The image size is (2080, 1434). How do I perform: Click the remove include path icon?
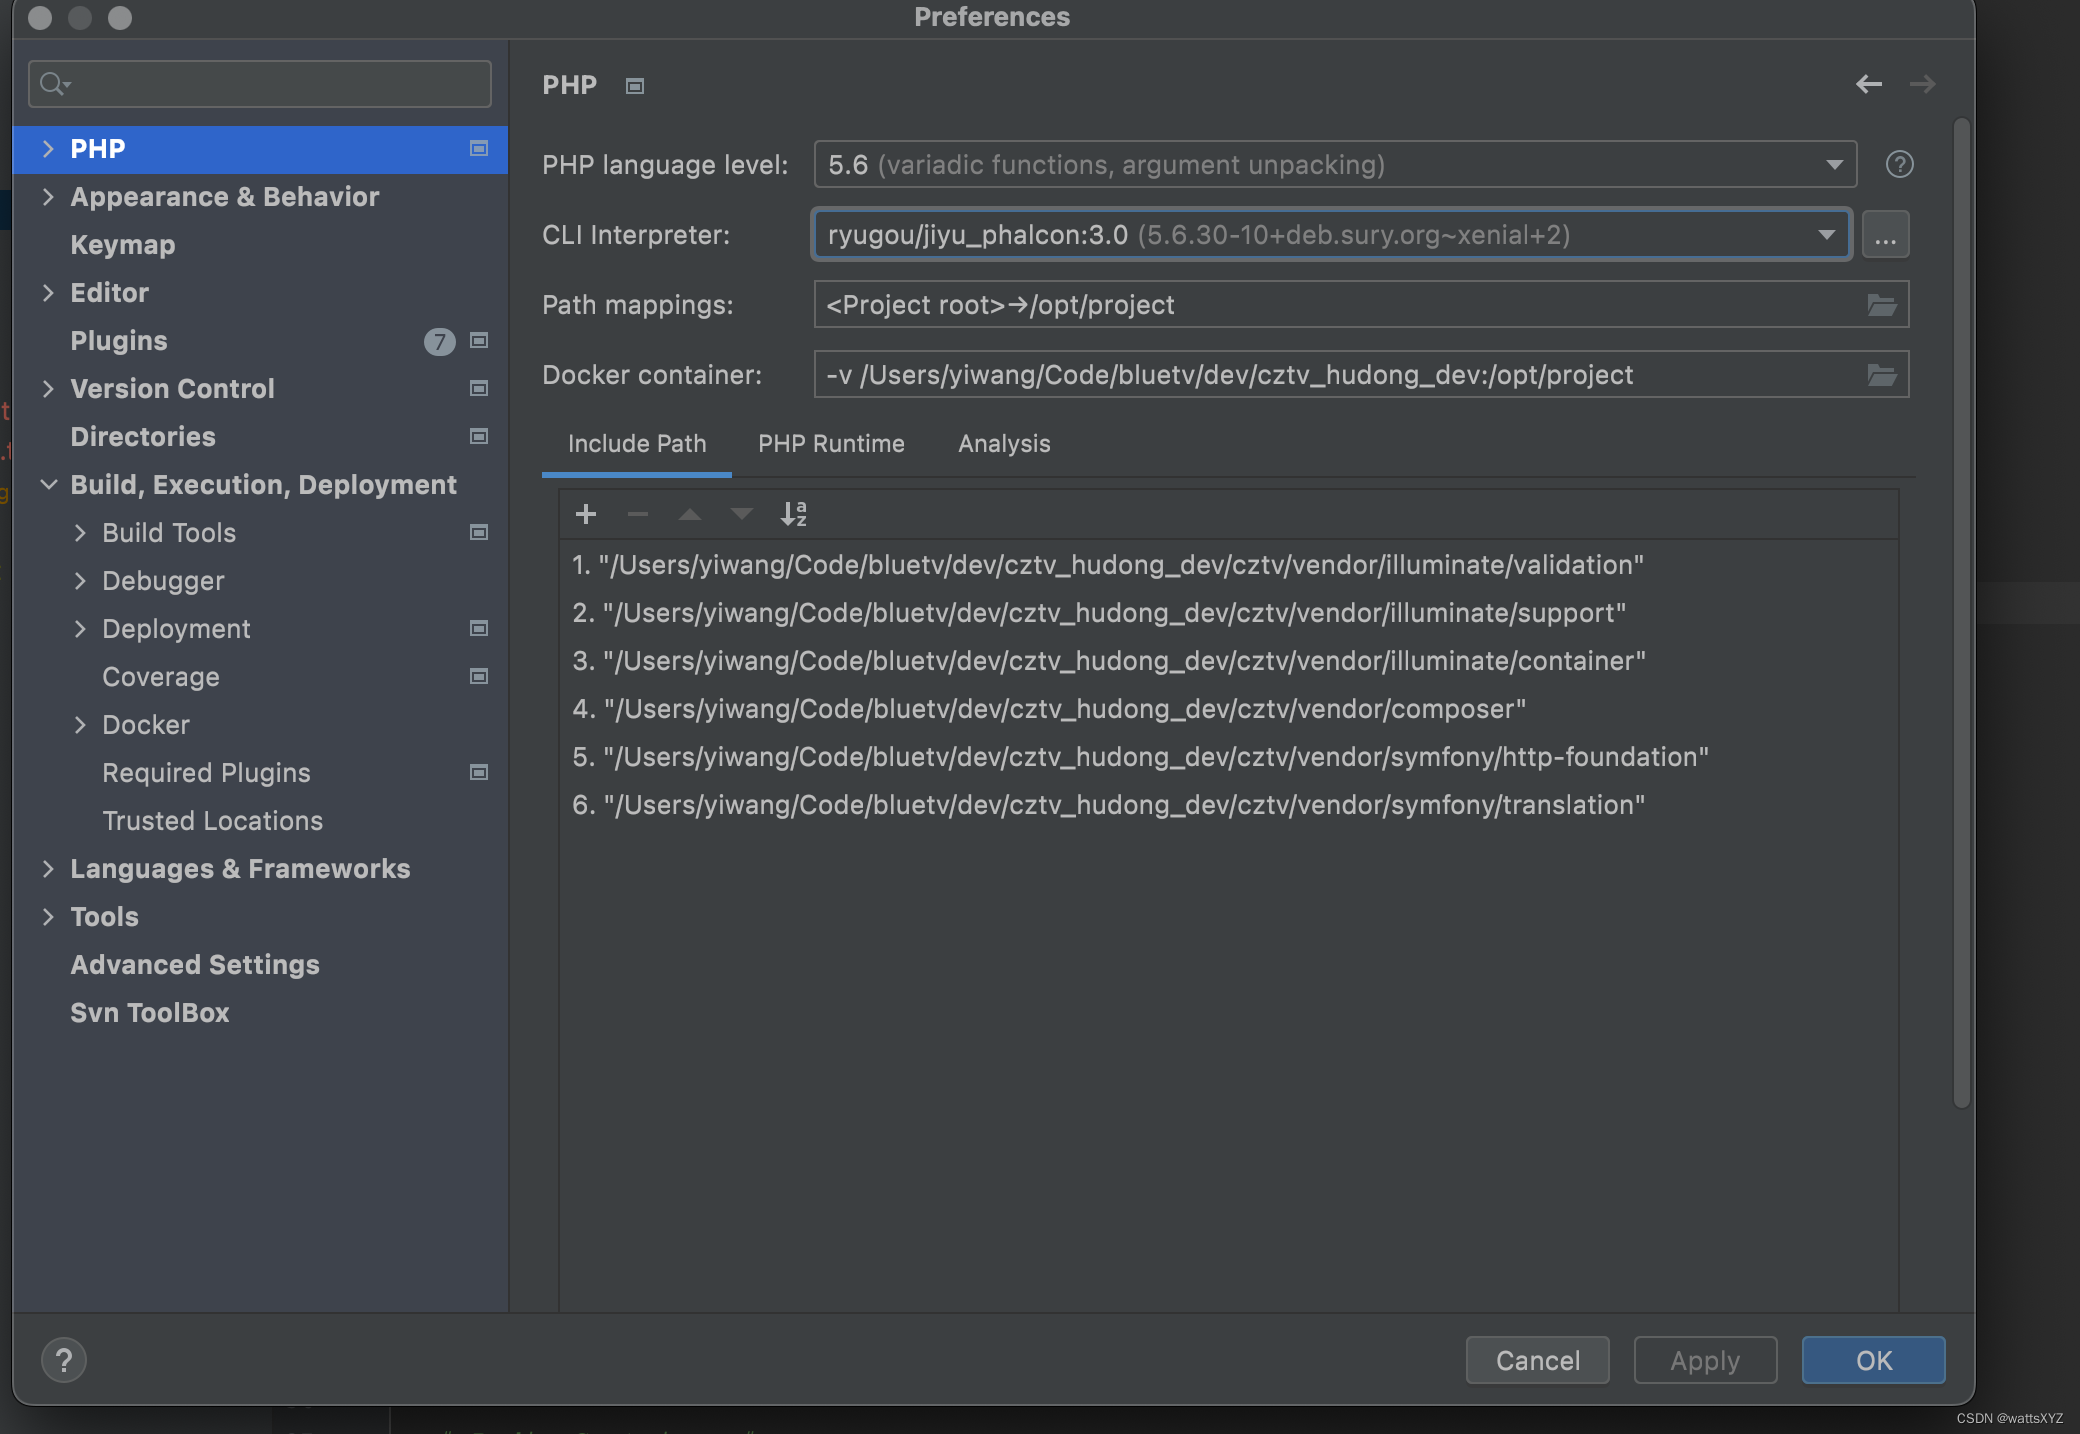(635, 514)
